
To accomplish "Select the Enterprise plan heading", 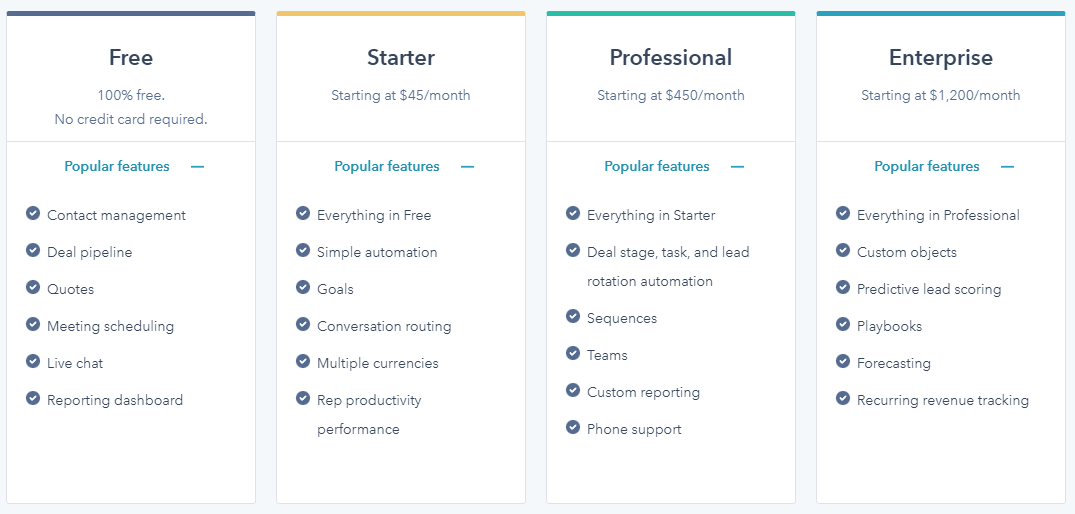I will click(x=941, y=58).
